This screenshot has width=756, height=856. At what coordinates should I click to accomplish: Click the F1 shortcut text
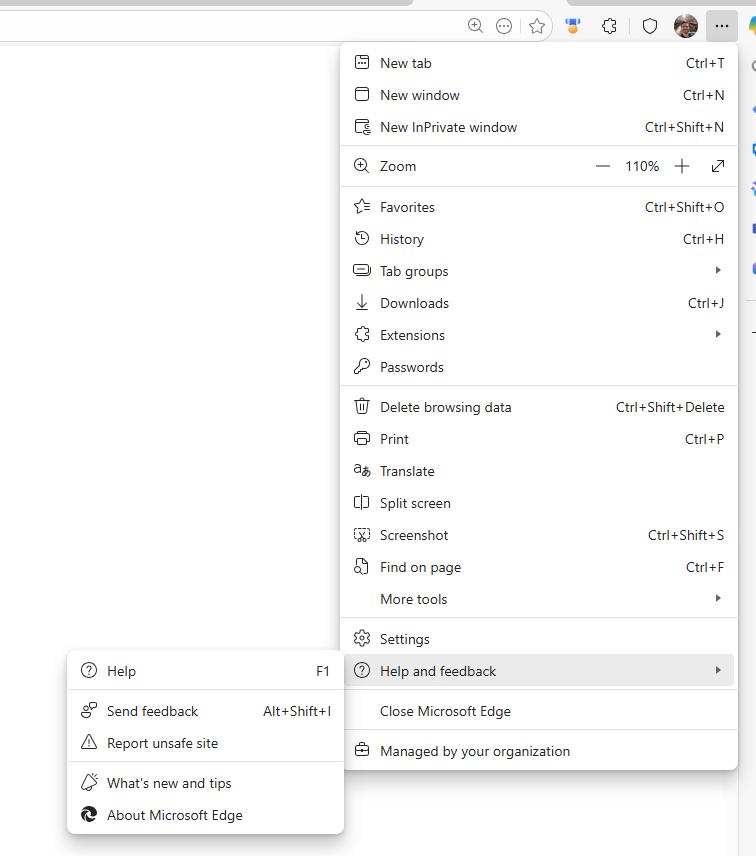pyautogui.click(x=323, y=671)
